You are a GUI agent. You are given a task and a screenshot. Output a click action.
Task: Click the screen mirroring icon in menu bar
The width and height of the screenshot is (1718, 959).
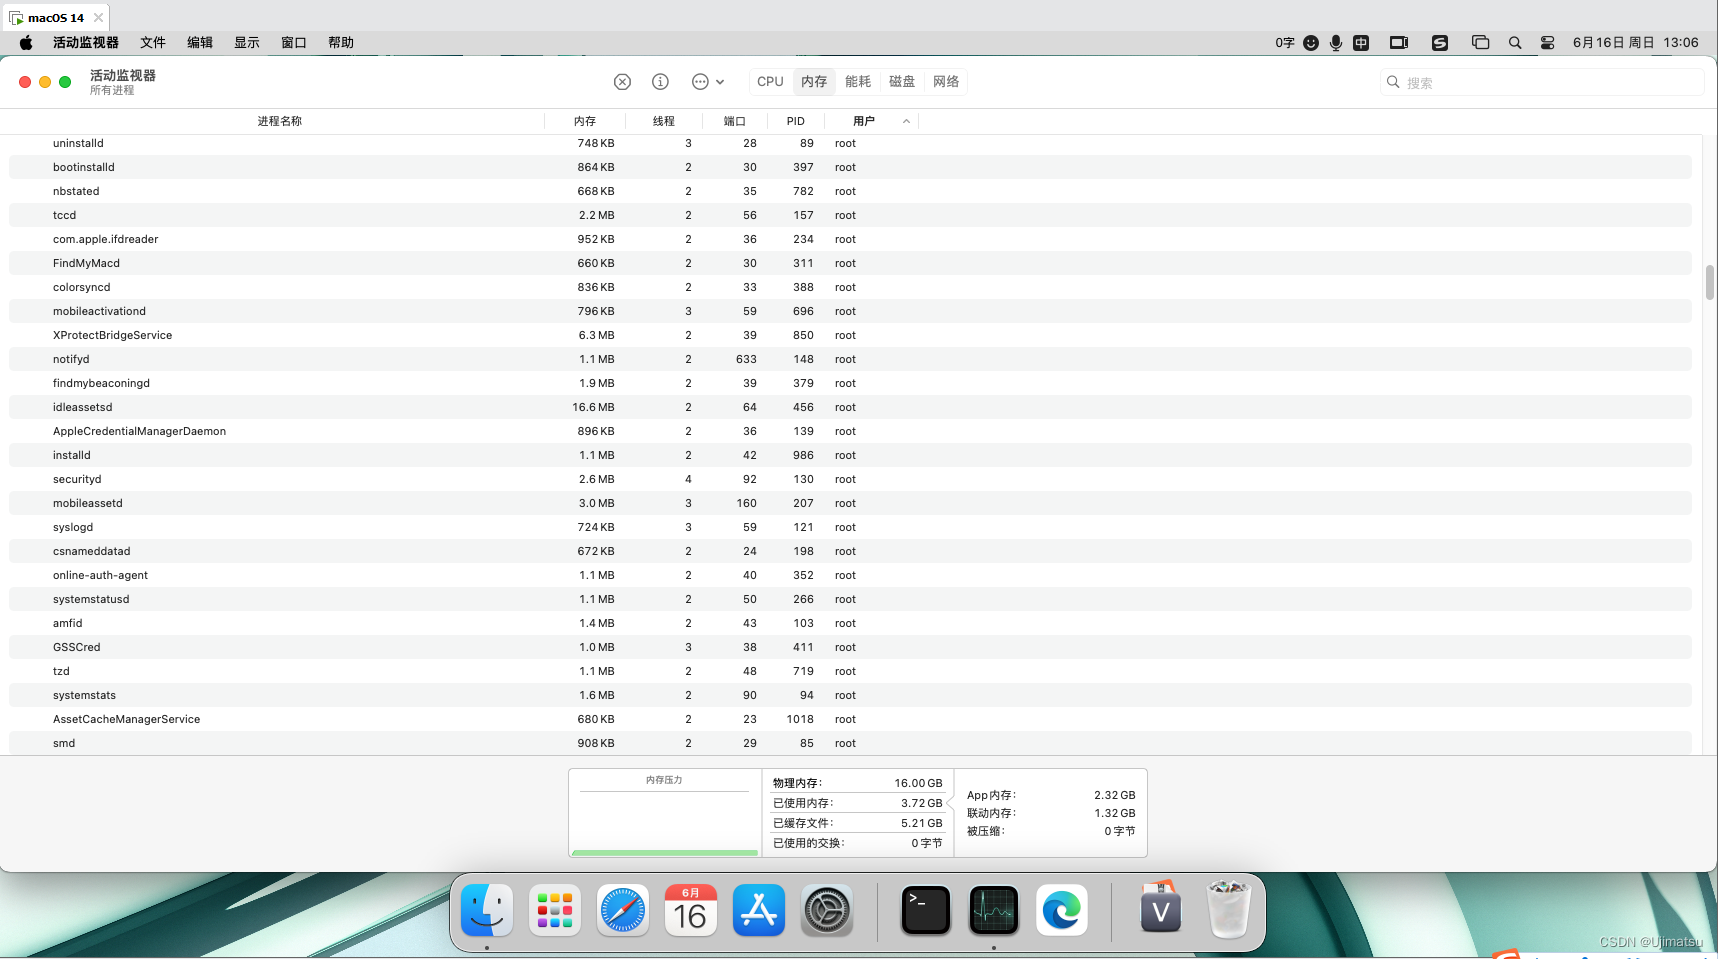pyautogui.click(x=1399, y=43)
